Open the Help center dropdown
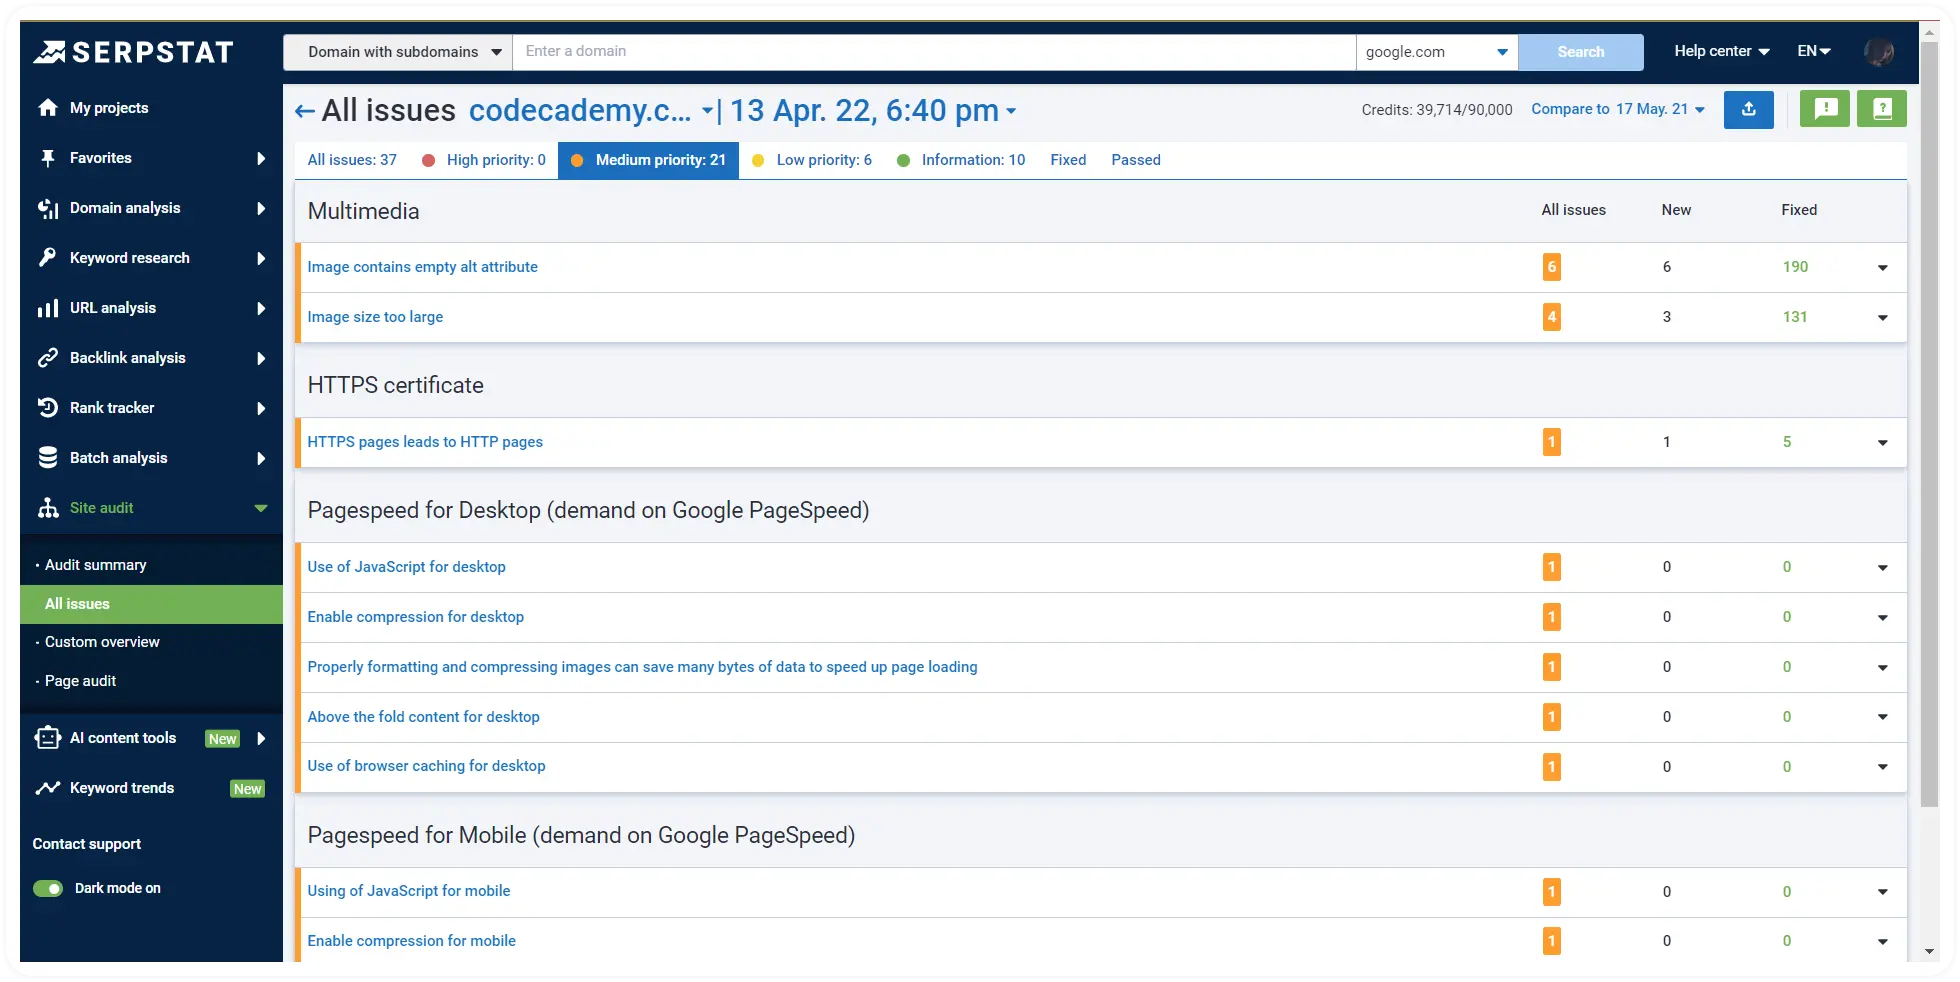 [x=1722, y=51]
